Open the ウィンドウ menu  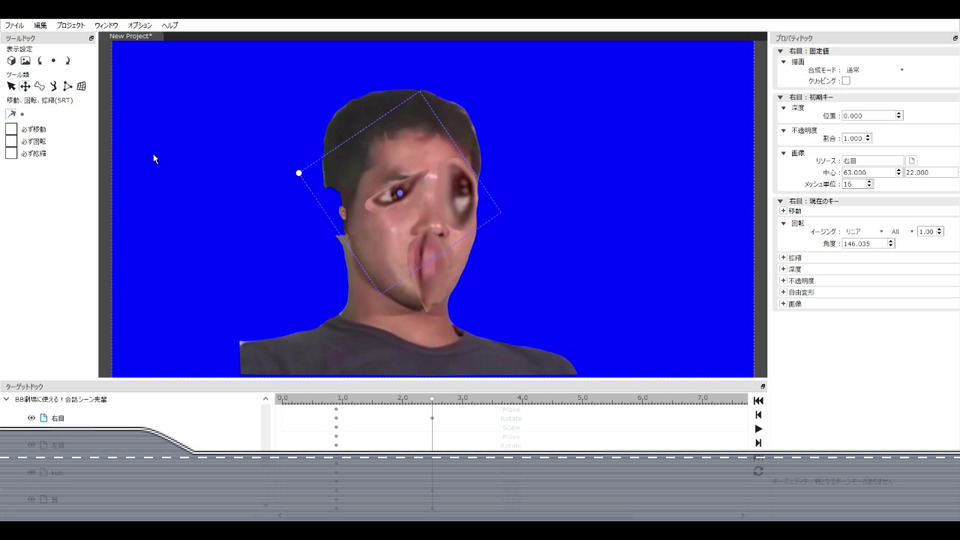click(x=106, y=25)
